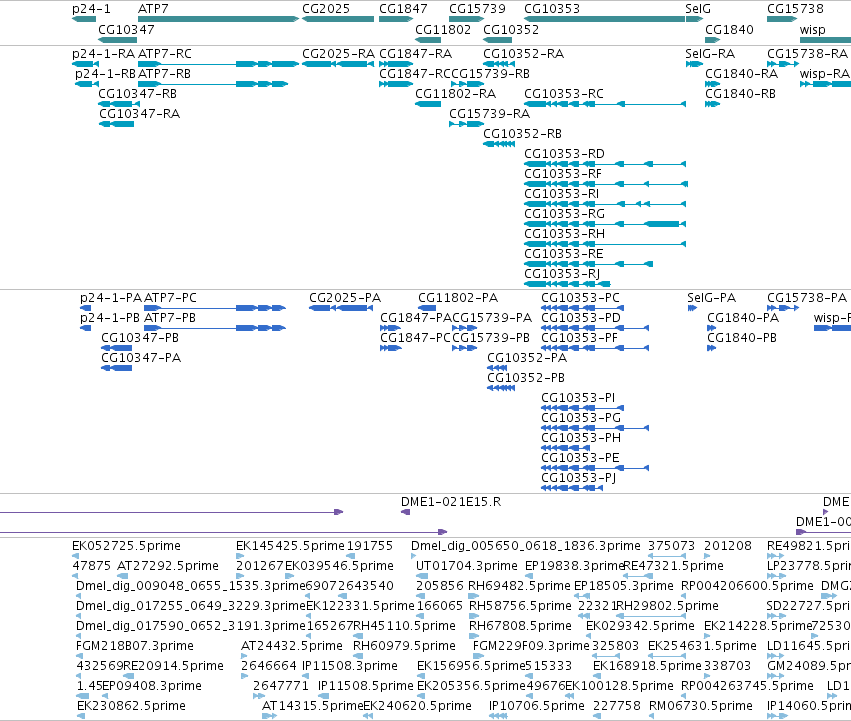Click the p24-1 gene label
The width and height of the screenshot is (851, 721).
pyautogui.click(x=91, y=9)
